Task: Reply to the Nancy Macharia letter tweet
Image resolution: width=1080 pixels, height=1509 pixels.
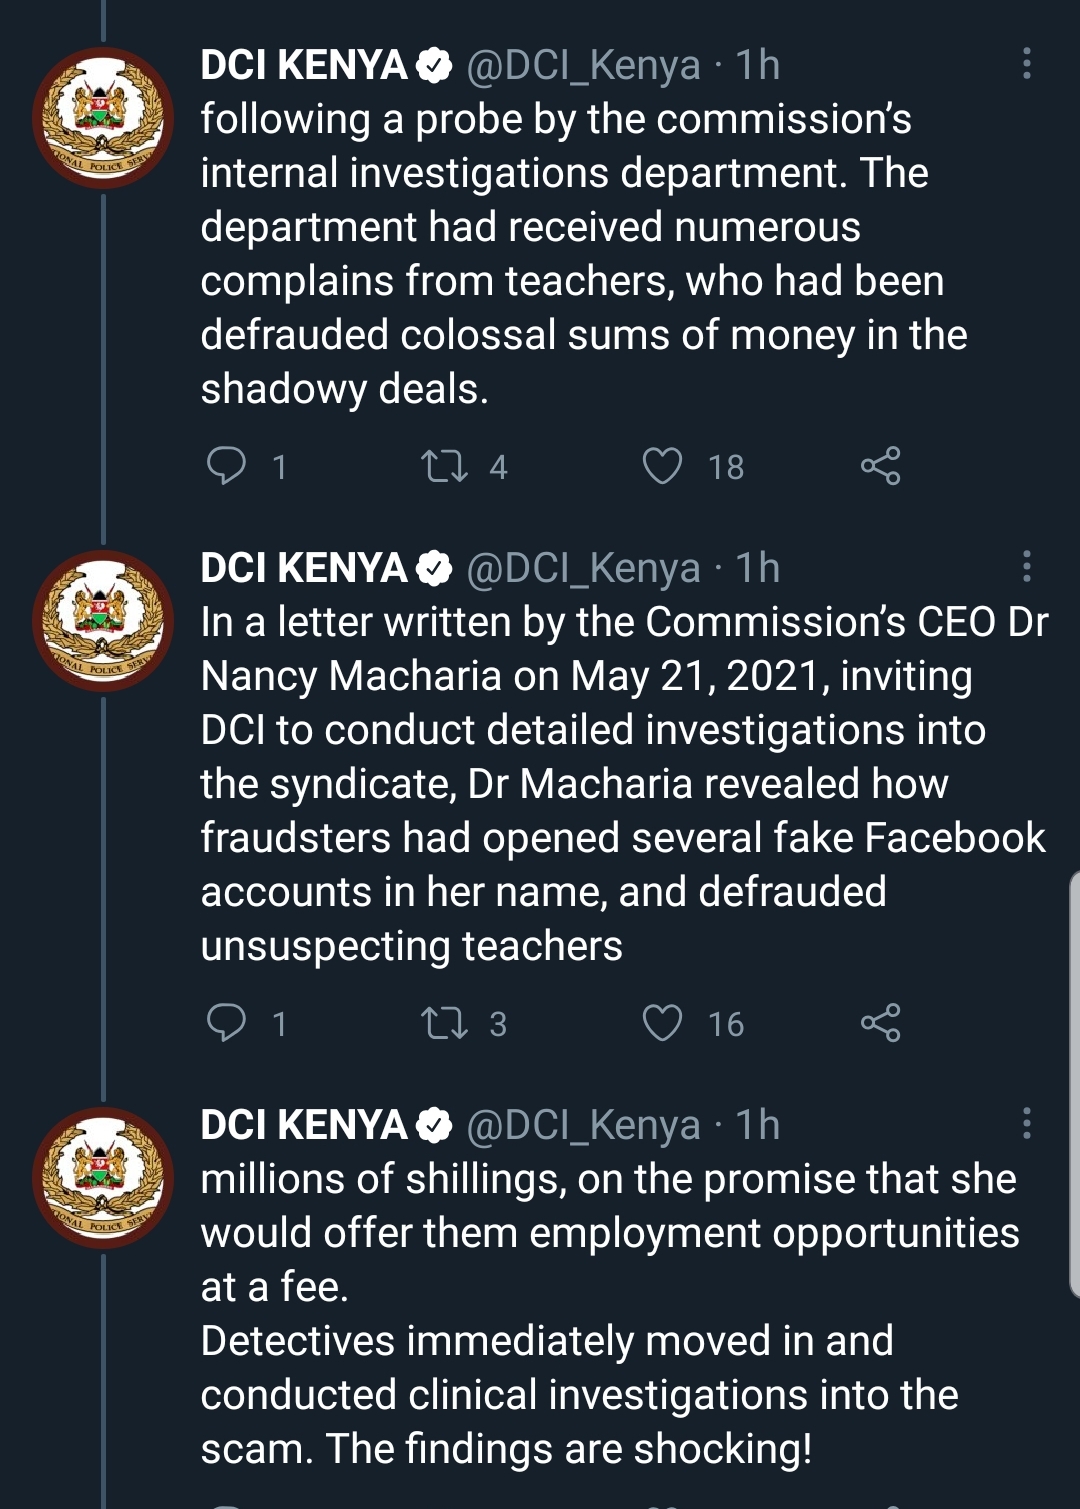Action: click(x=226, y=1023)
